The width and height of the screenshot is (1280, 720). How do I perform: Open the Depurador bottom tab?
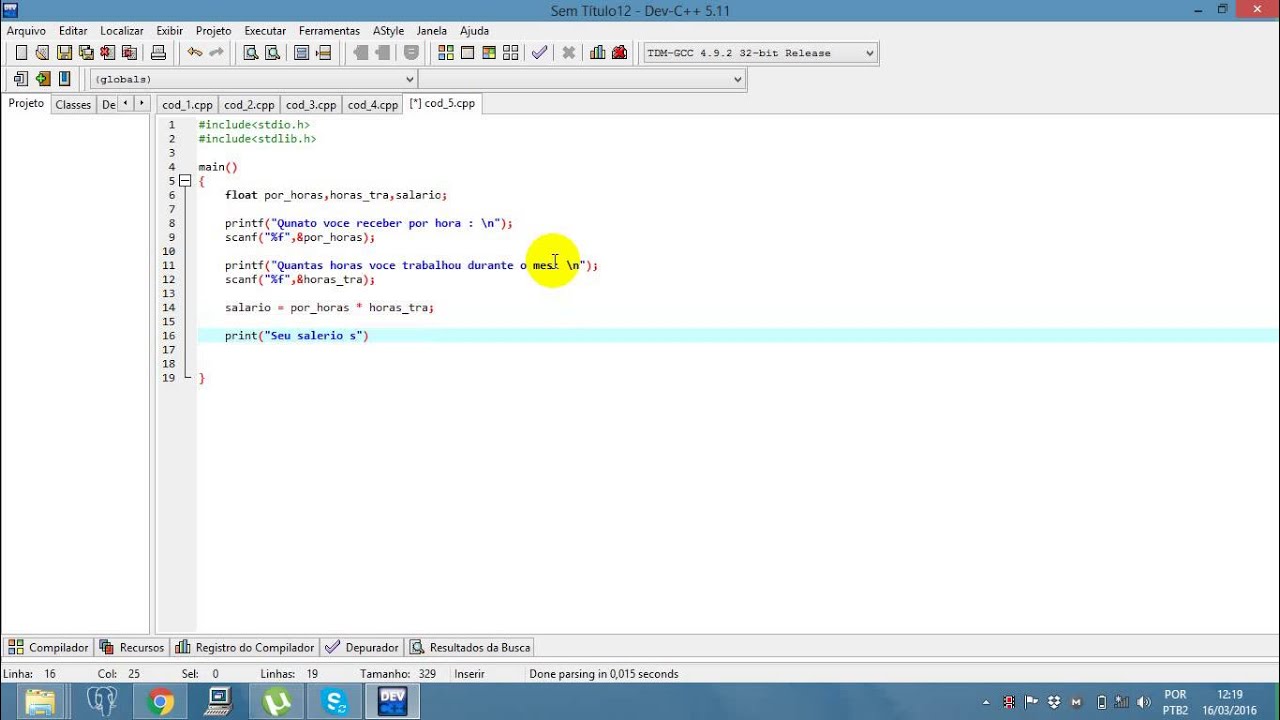pos(362,647)
